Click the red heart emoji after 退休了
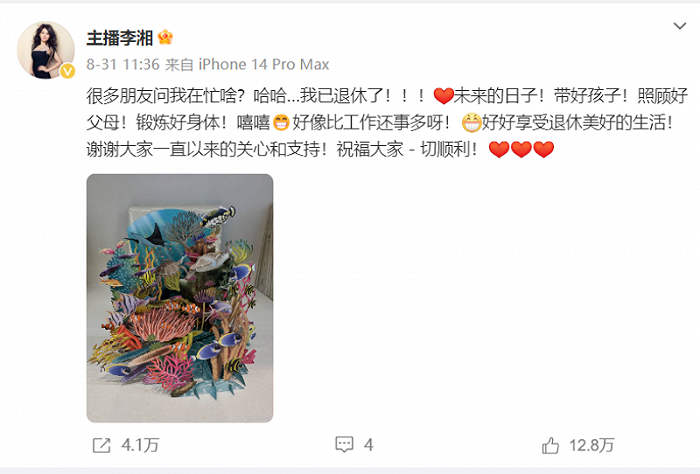700x474 pixels. point(443,96)
